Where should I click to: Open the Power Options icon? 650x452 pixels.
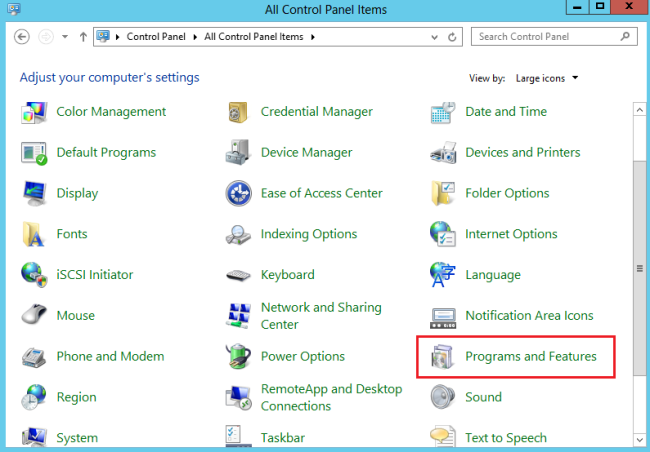(238, 357)
